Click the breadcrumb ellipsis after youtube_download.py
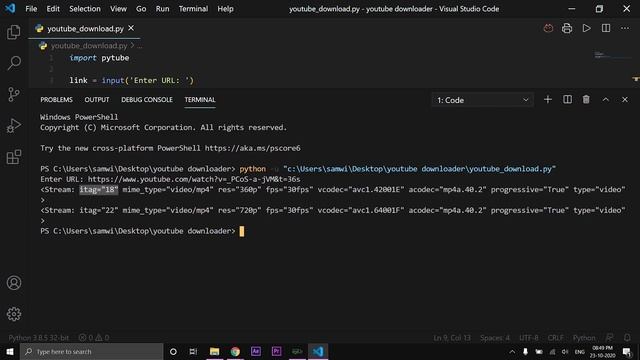The height and width of the screenshot is (360, 640). 140,46
